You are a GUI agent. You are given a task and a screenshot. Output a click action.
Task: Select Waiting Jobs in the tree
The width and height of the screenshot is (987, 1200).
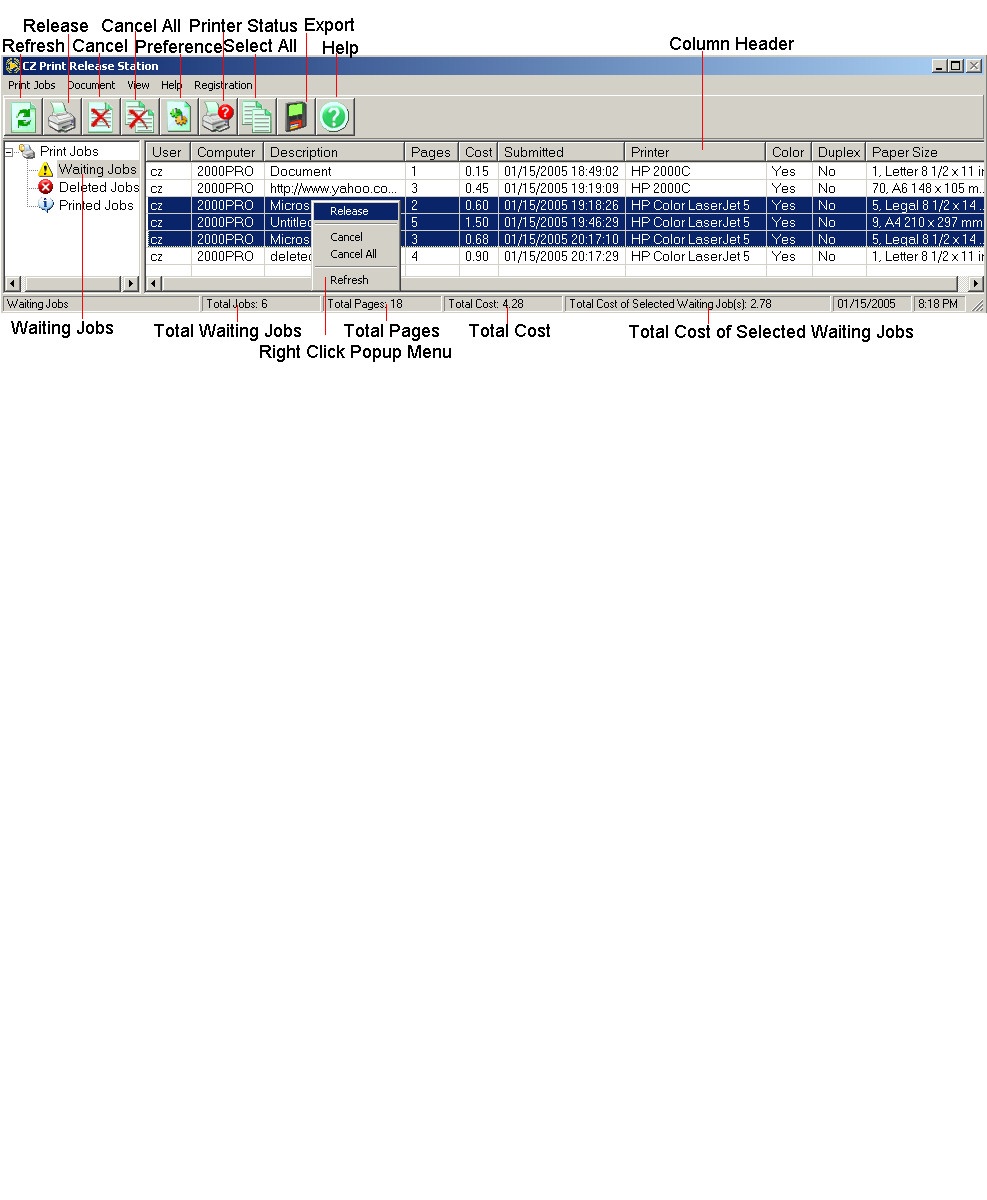pos(97,170)
